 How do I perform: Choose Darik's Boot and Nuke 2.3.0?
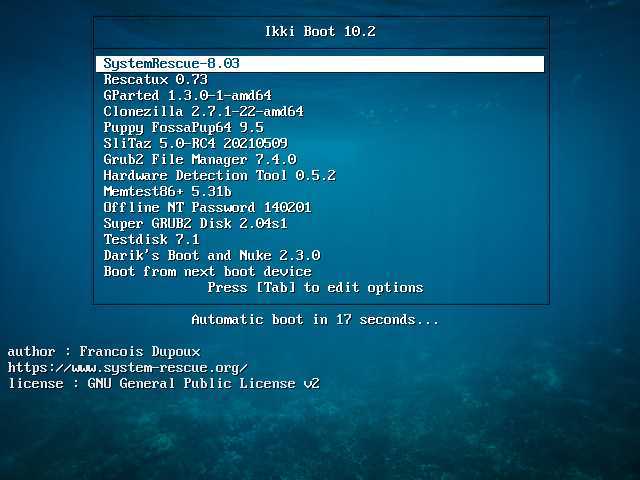tap(212, 256)
